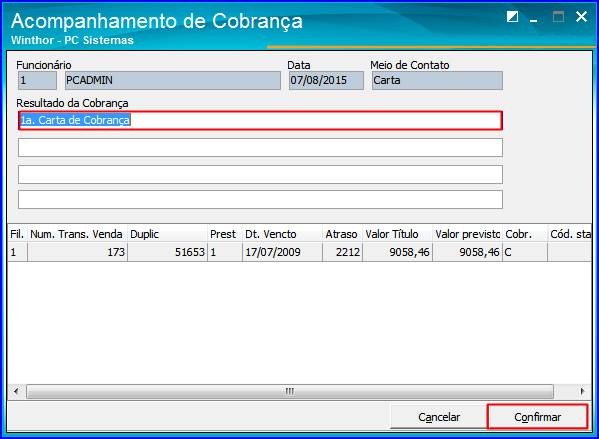Select Valor previsto cell 9058,46
The width and height of the screenshot is (599, 439).
[x=468, y=252]
